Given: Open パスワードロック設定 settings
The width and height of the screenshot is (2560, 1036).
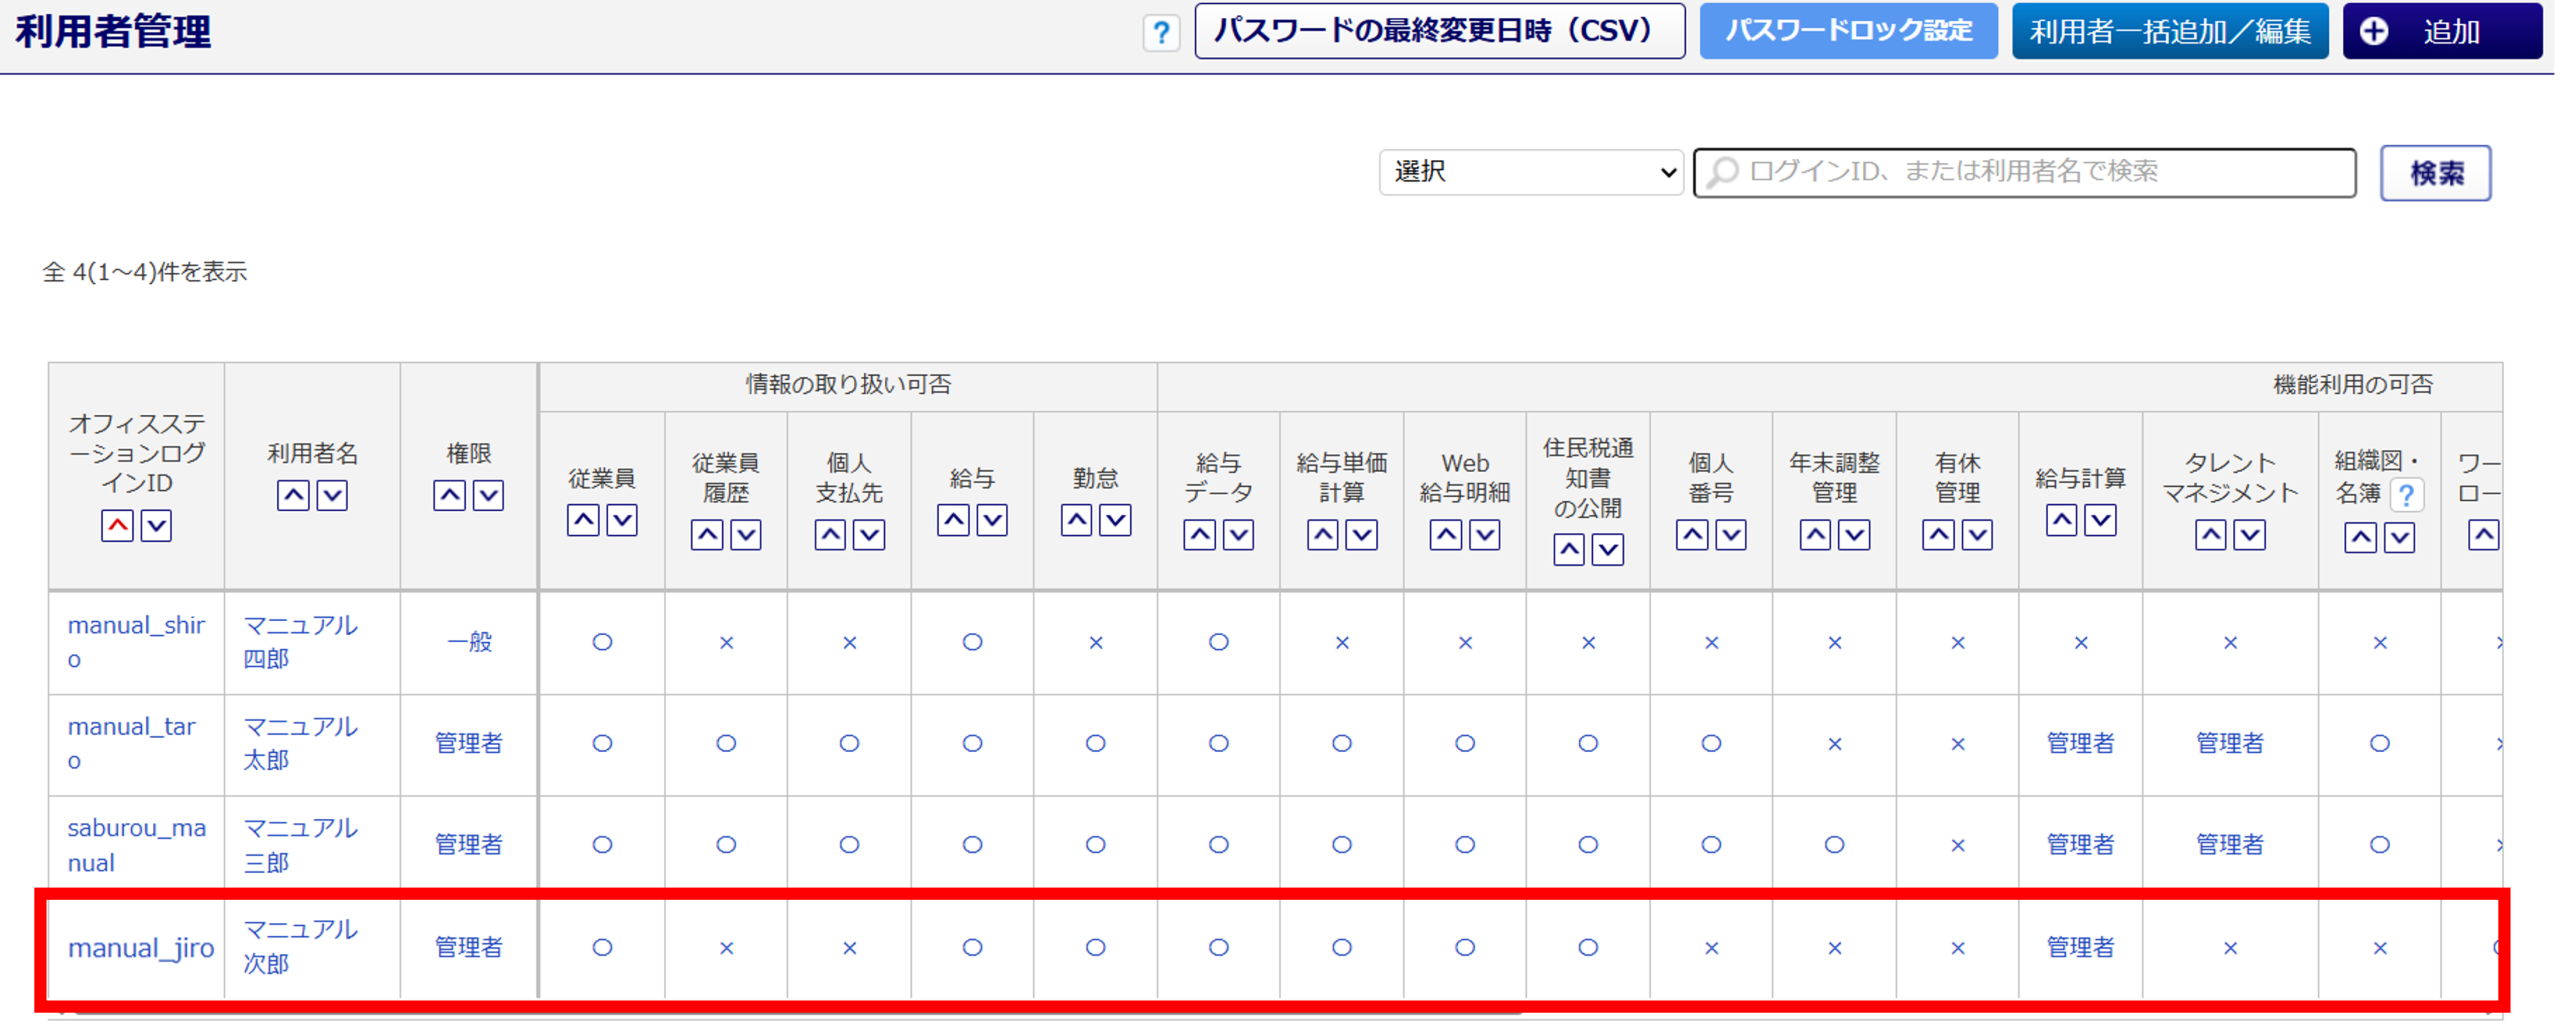Looking at the screenshot, I should [x=1848, y=32].
